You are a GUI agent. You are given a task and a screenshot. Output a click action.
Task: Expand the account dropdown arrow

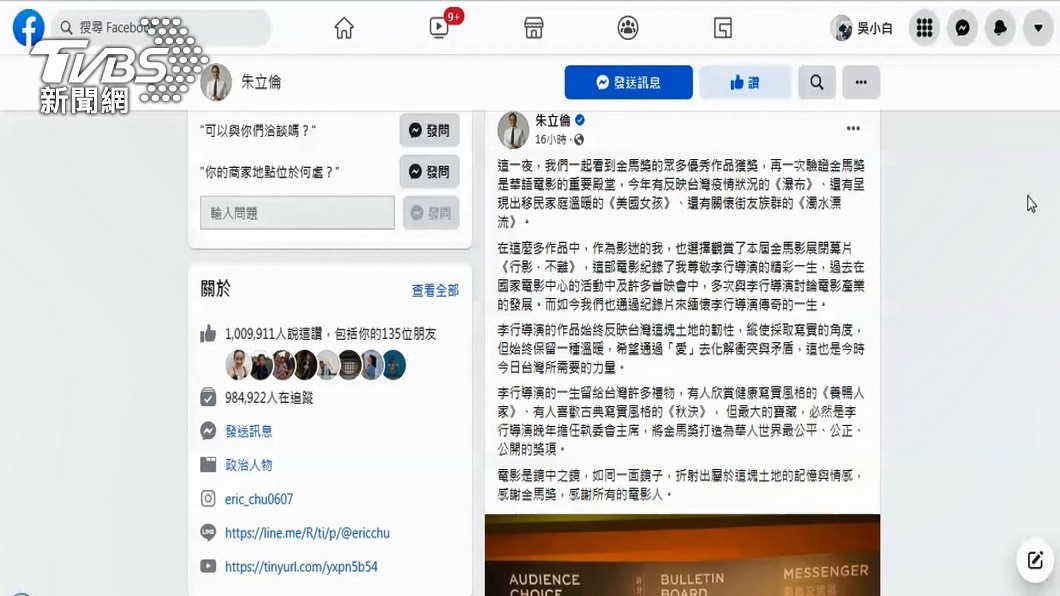click(1038, 28)
